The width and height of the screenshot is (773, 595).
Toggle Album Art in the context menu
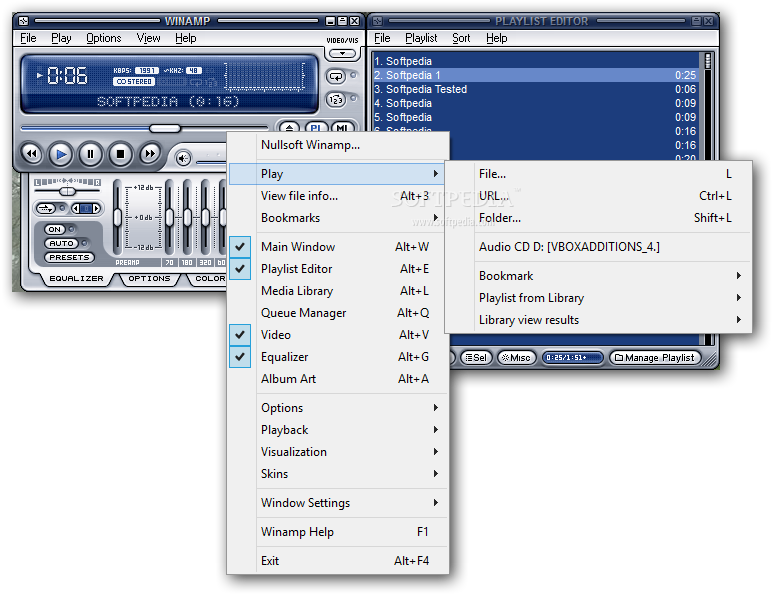[x=338, y=379]
